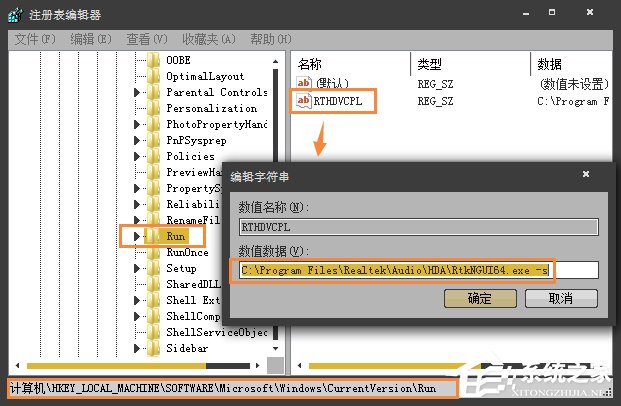Select the Run folder icon in tree
Screen dimensions: 621x406
coord(153,236)
